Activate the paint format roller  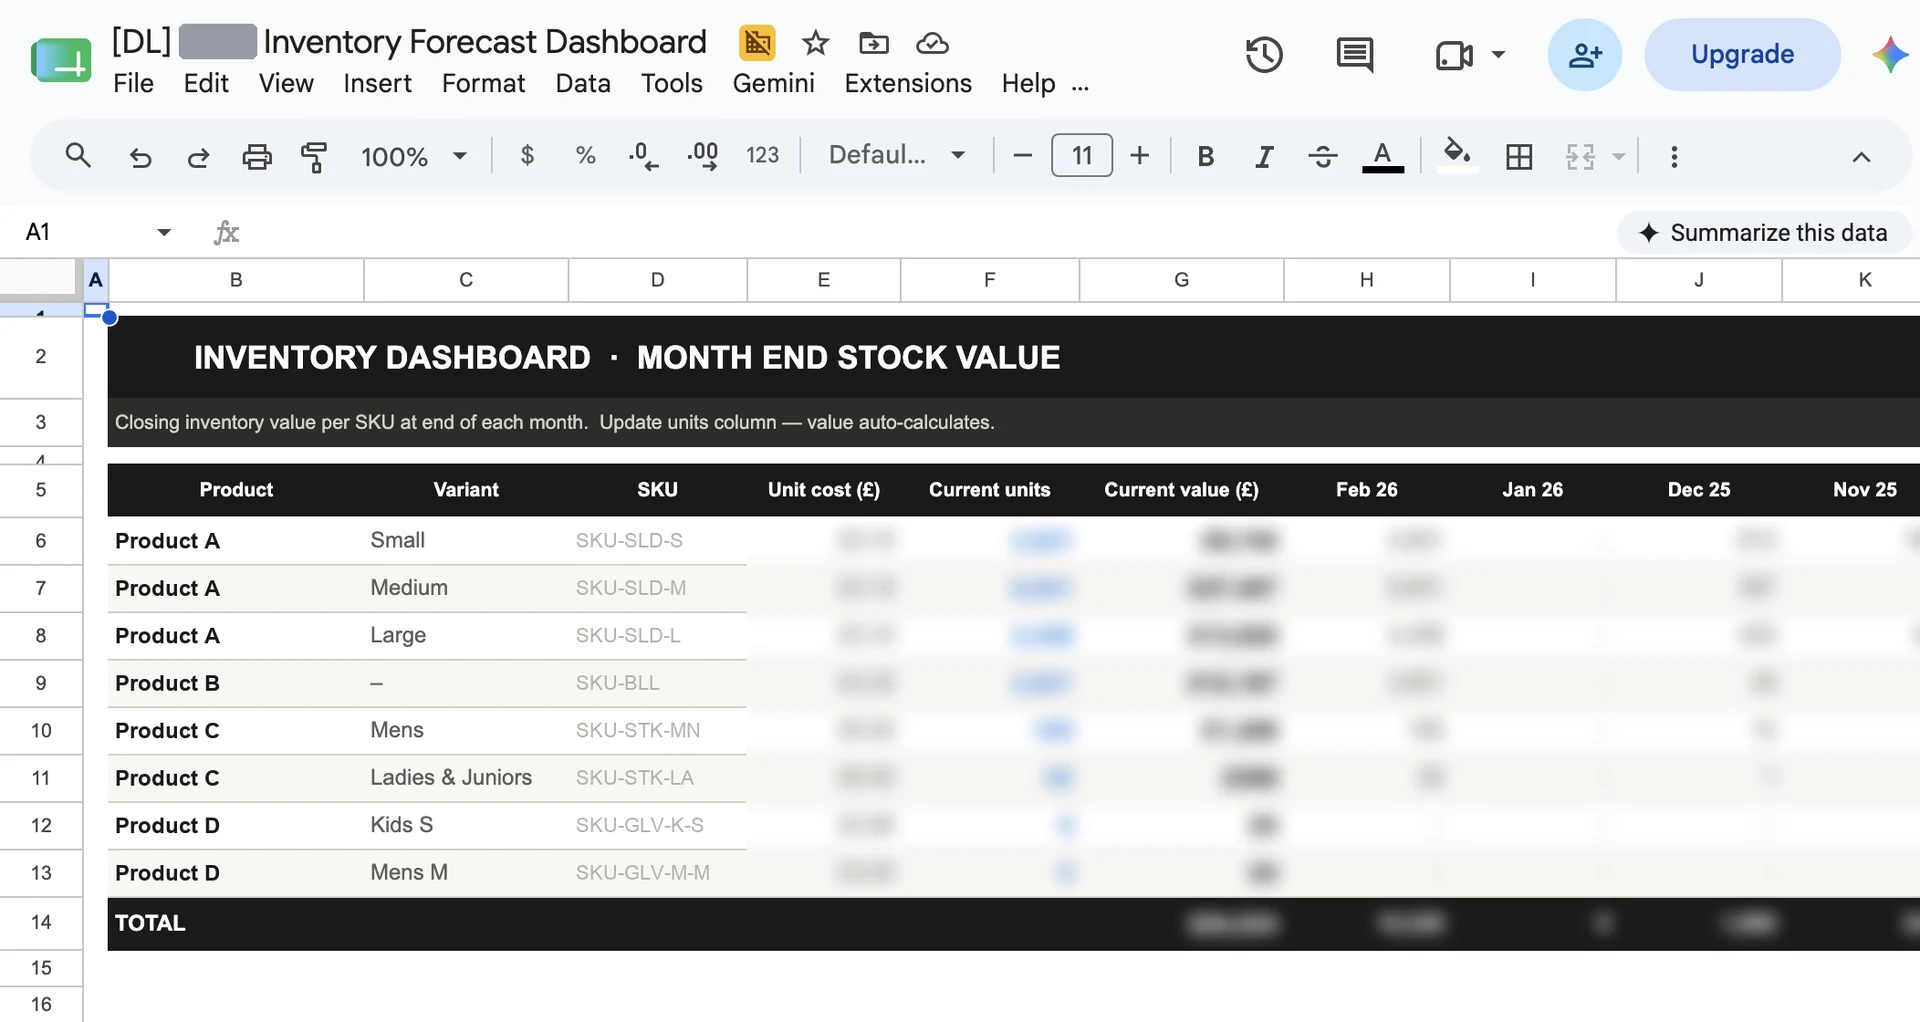[x=314, y=156]
